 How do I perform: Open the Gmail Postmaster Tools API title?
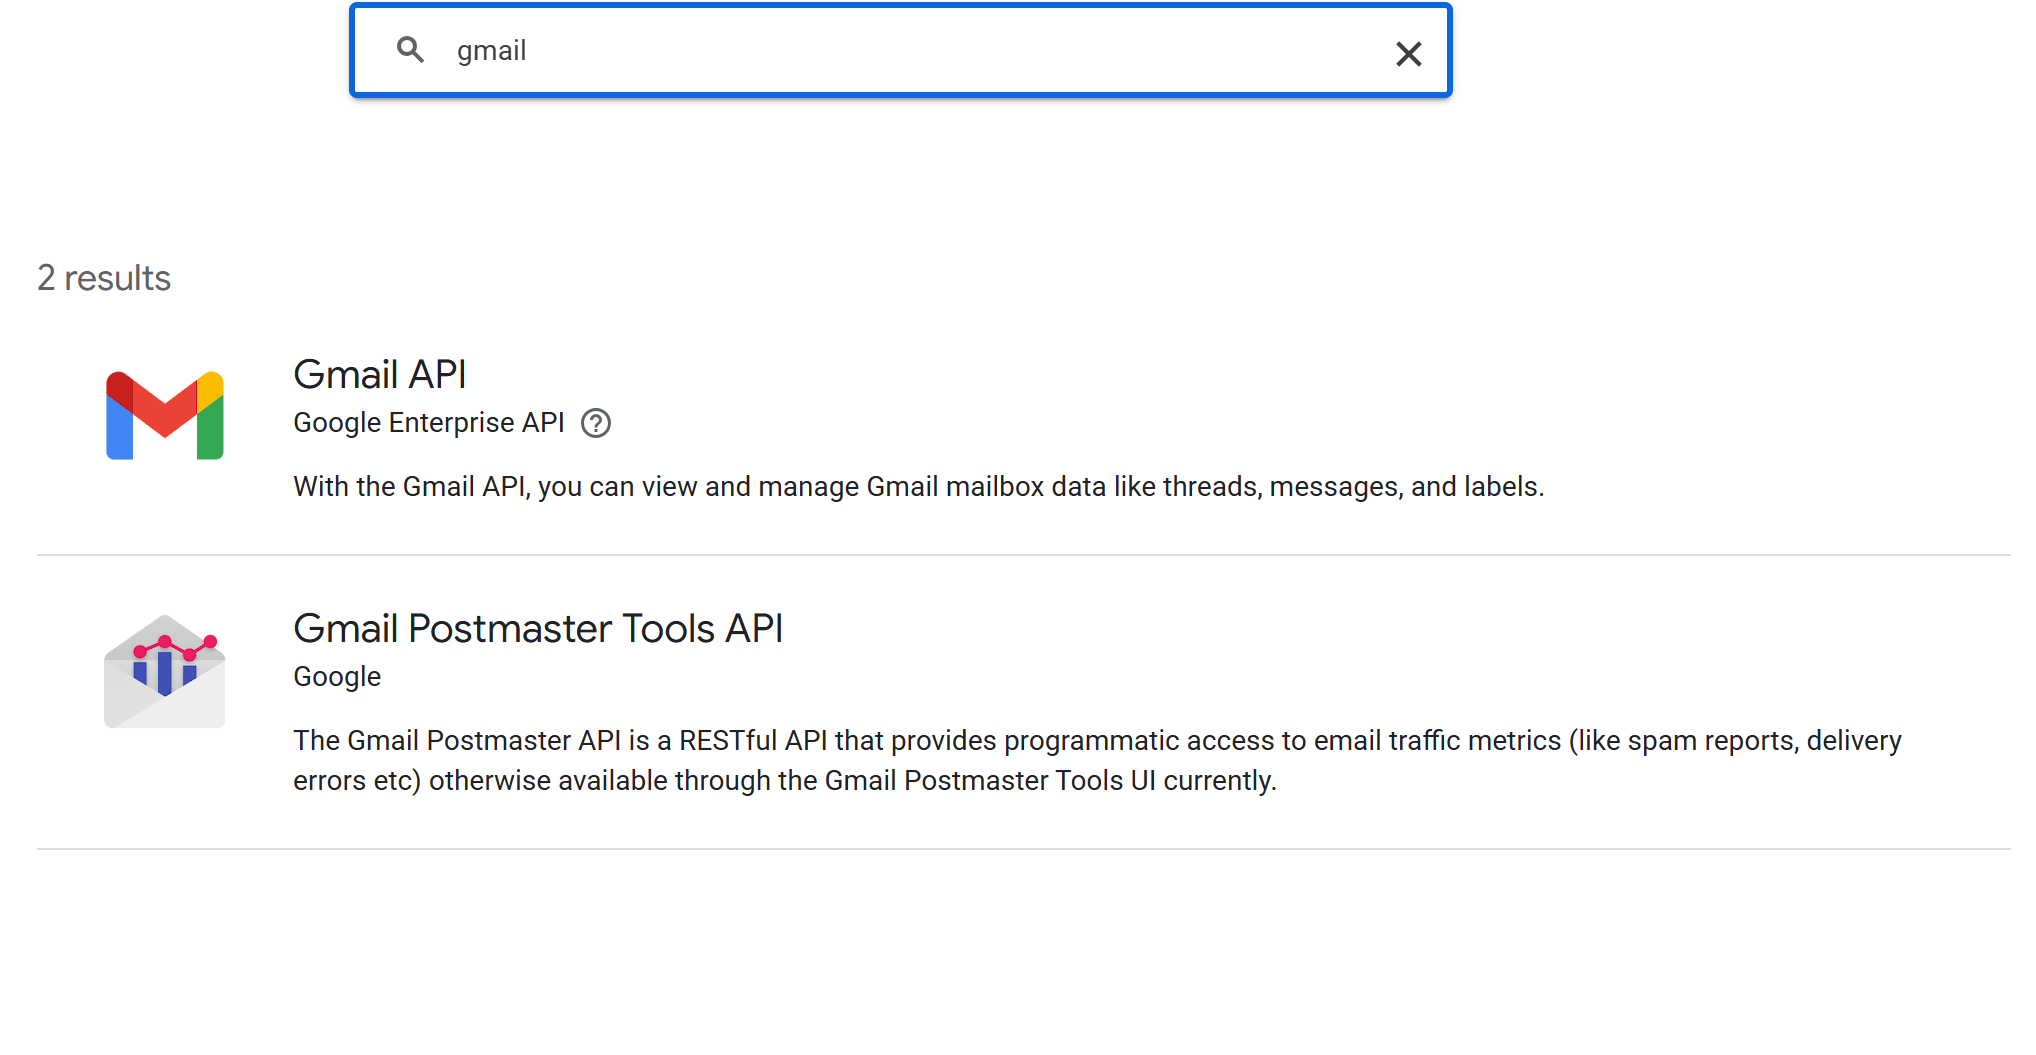click(x=538, y=629)
